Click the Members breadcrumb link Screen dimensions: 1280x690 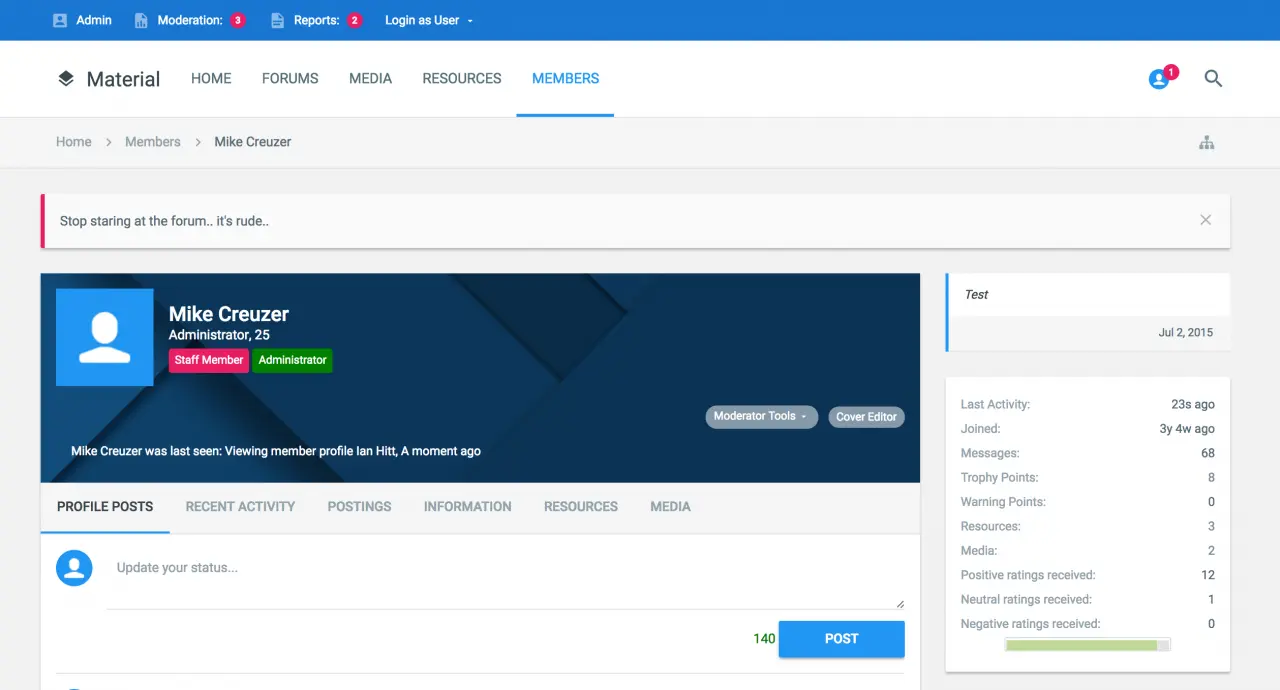click(152, 142)
